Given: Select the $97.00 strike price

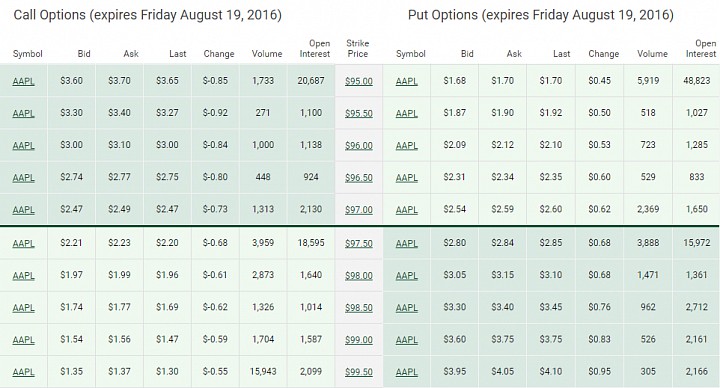Looking at the screenshot, I should [x=359, y=210].
